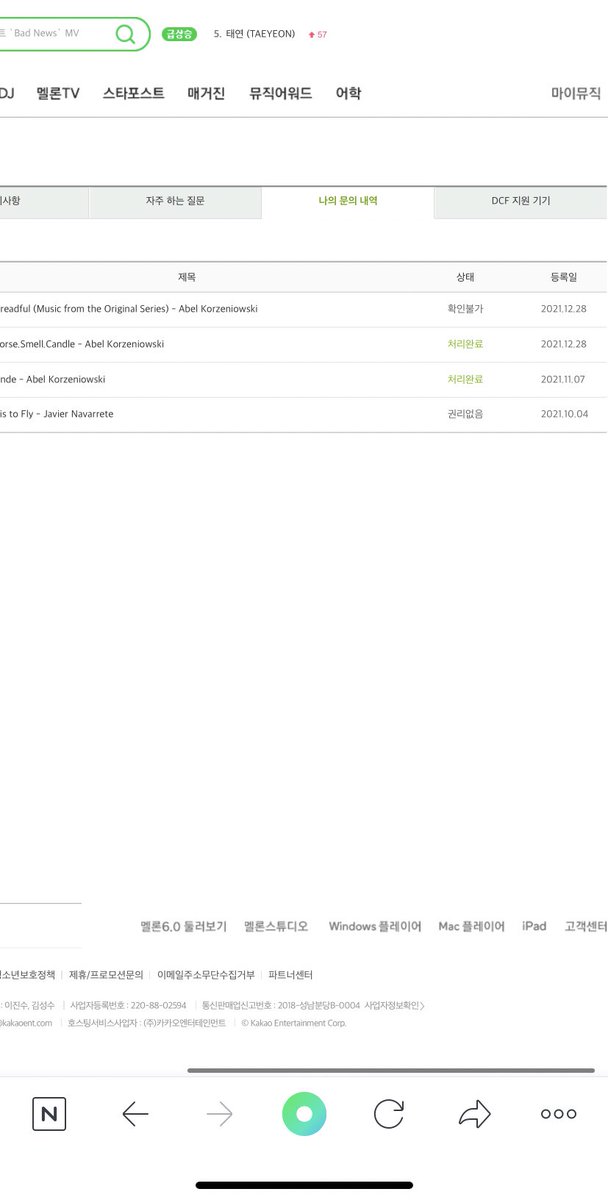608x1200 pixels.
Task: Click 권리없음 status
Action: tap(465, 413)
